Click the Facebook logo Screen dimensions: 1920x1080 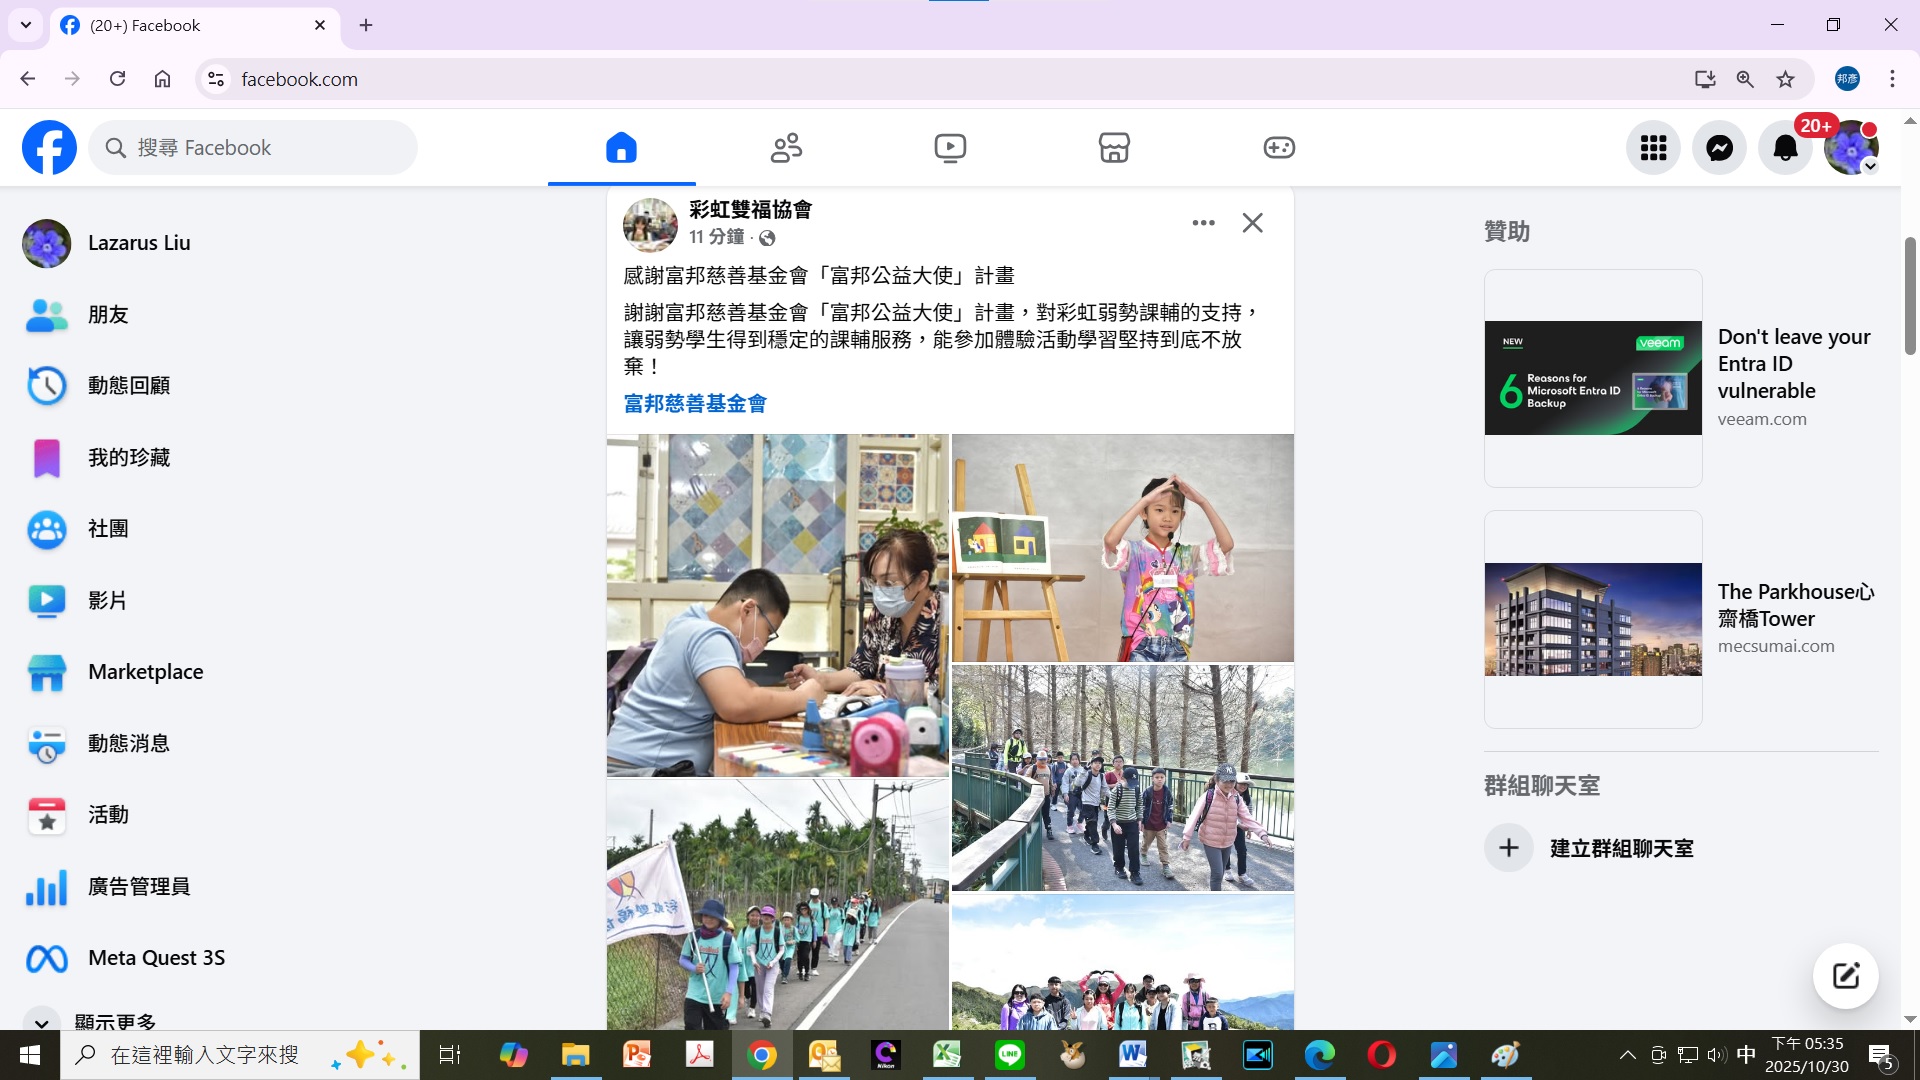[49, 148]
